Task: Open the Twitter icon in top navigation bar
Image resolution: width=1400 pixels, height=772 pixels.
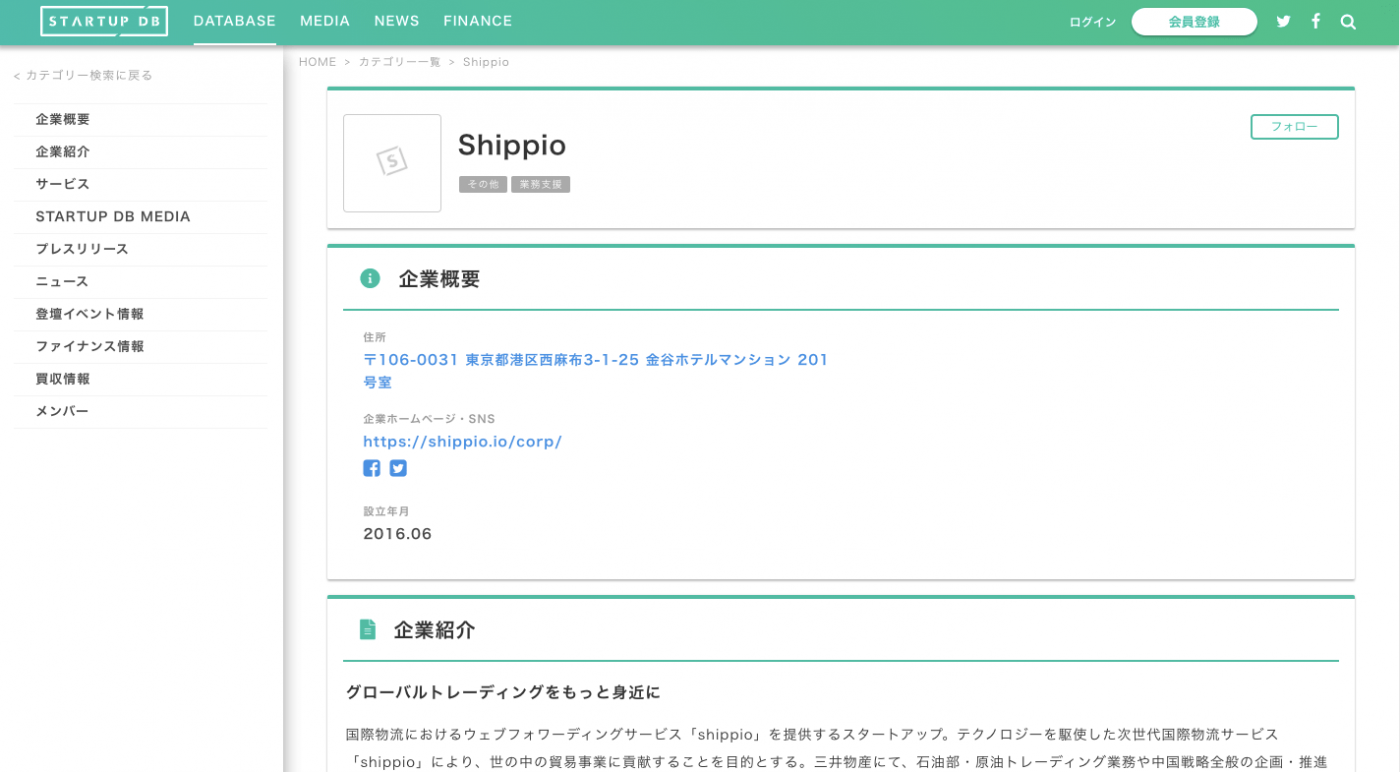Action: click(1284, 21)
